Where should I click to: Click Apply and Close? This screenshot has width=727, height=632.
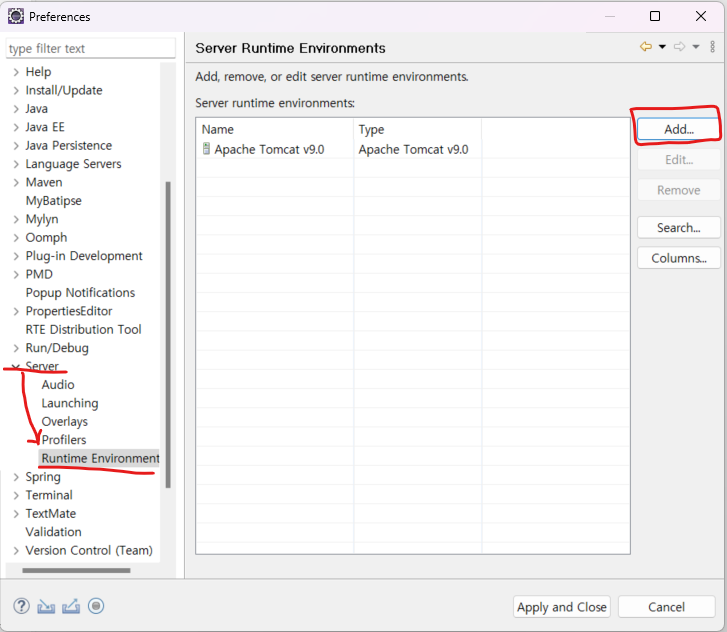tap(561, 607)
